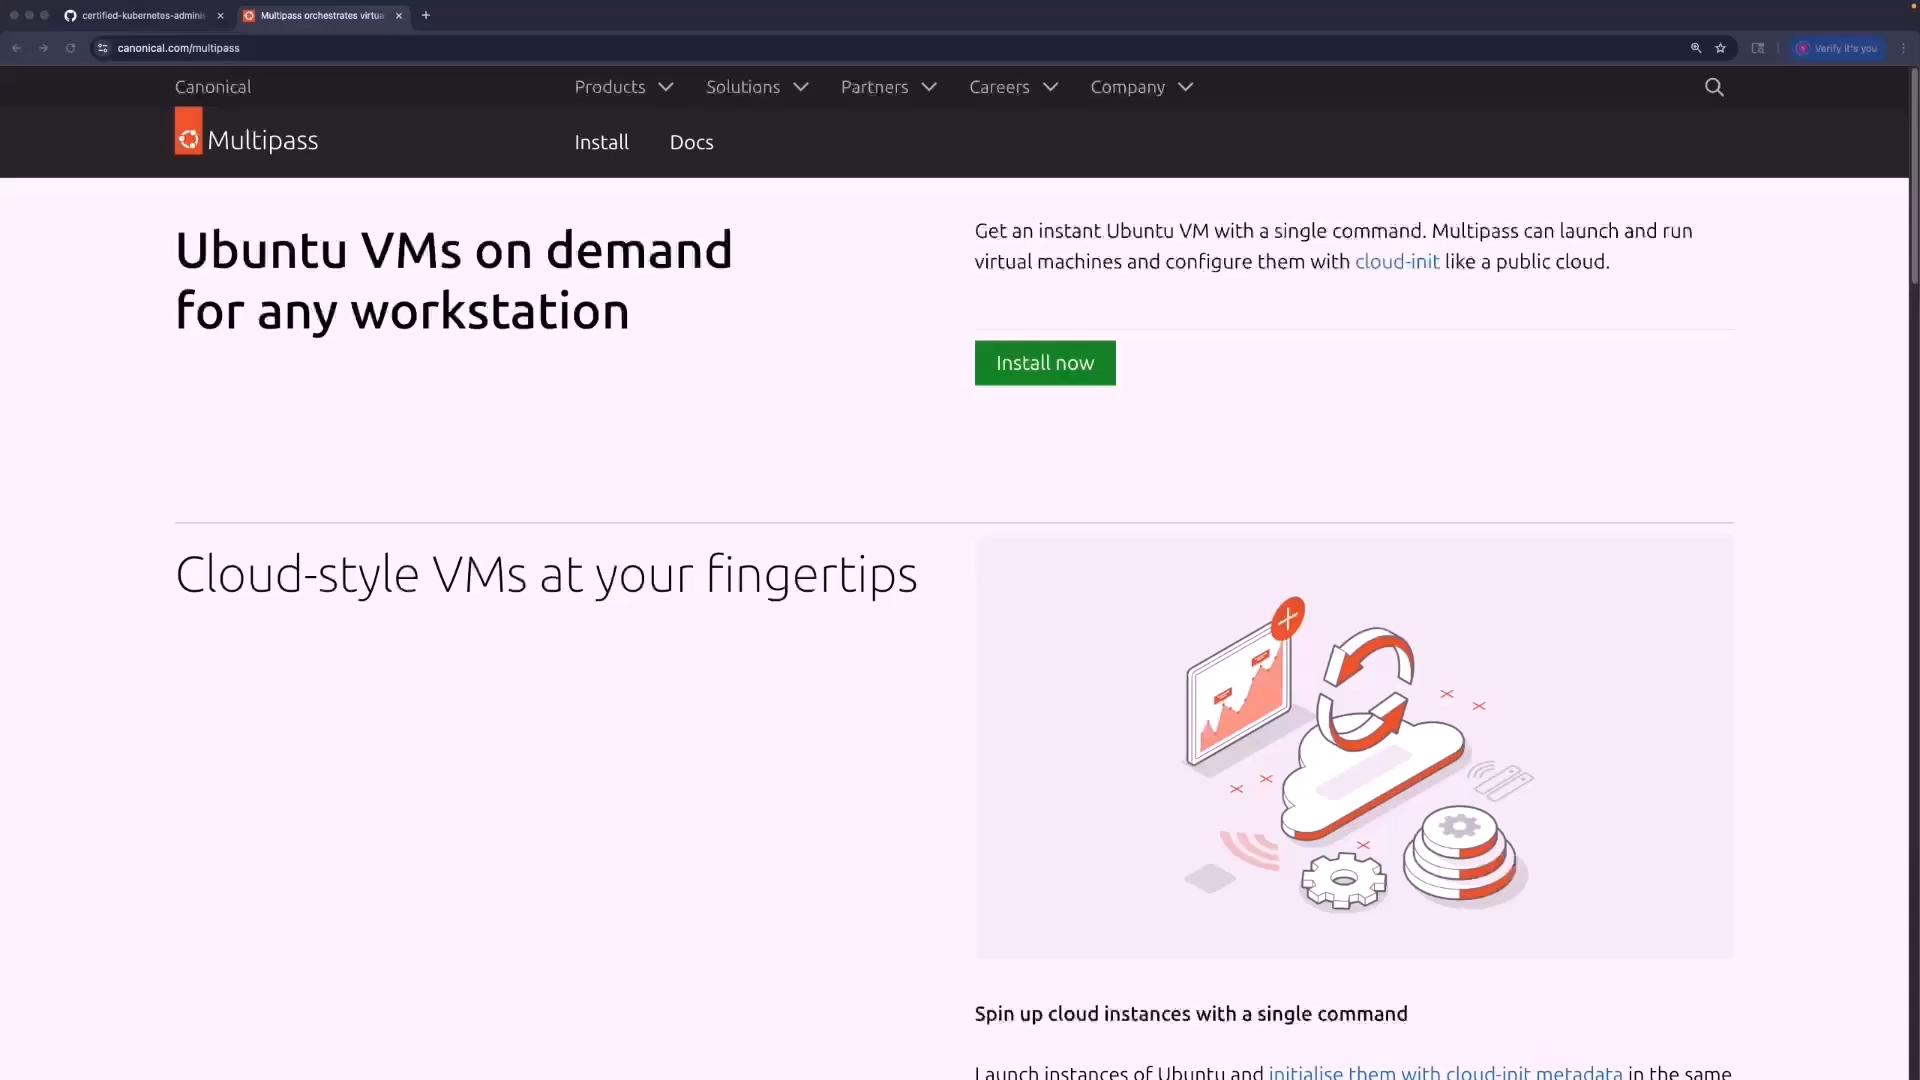Viewport: 1920px width, 1080px height.
Task: Click the 'Ubuntu VMs on demand' heading
Action: click(x=454, y=281)
